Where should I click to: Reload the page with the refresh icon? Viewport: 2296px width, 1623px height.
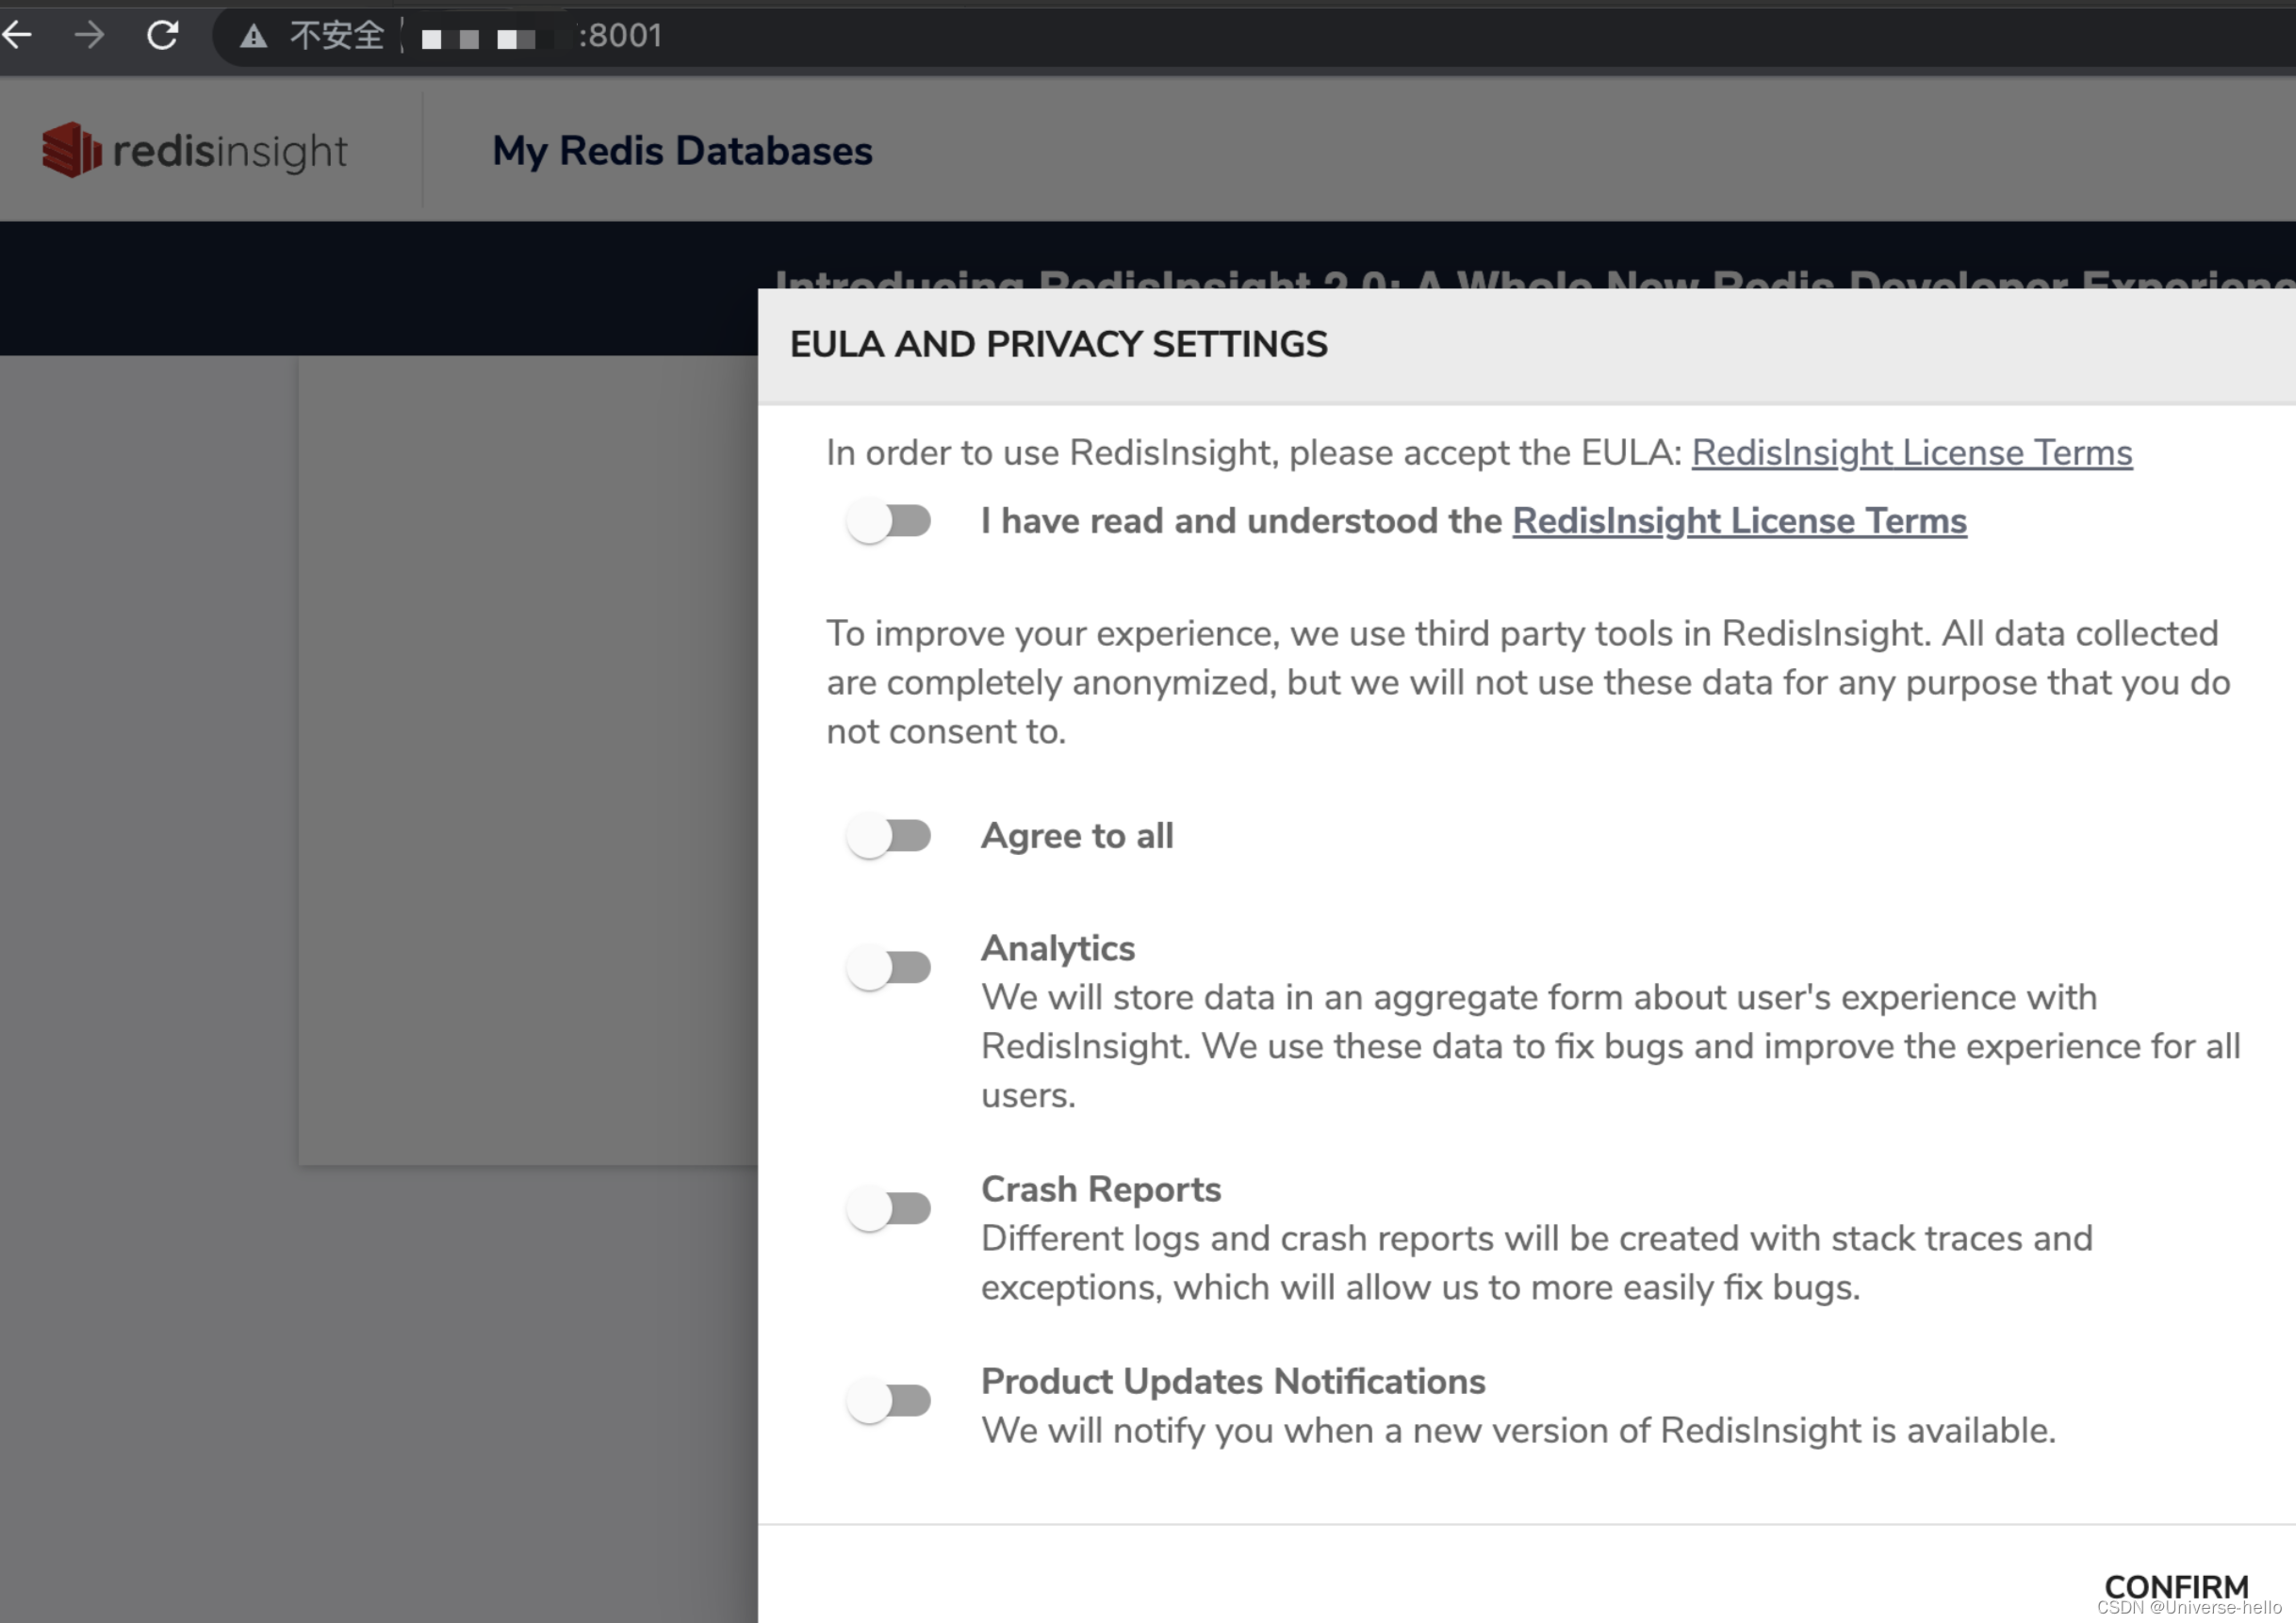(x=163, y=35)
